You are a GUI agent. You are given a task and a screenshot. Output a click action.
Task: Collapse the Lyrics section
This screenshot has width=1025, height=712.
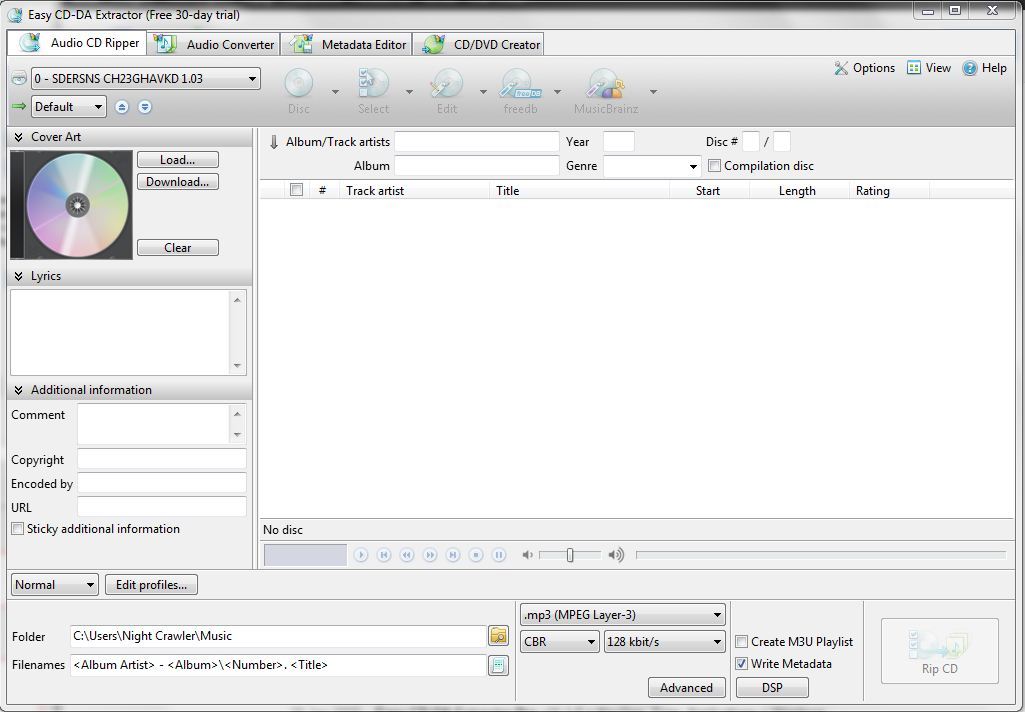click(18, 276)
